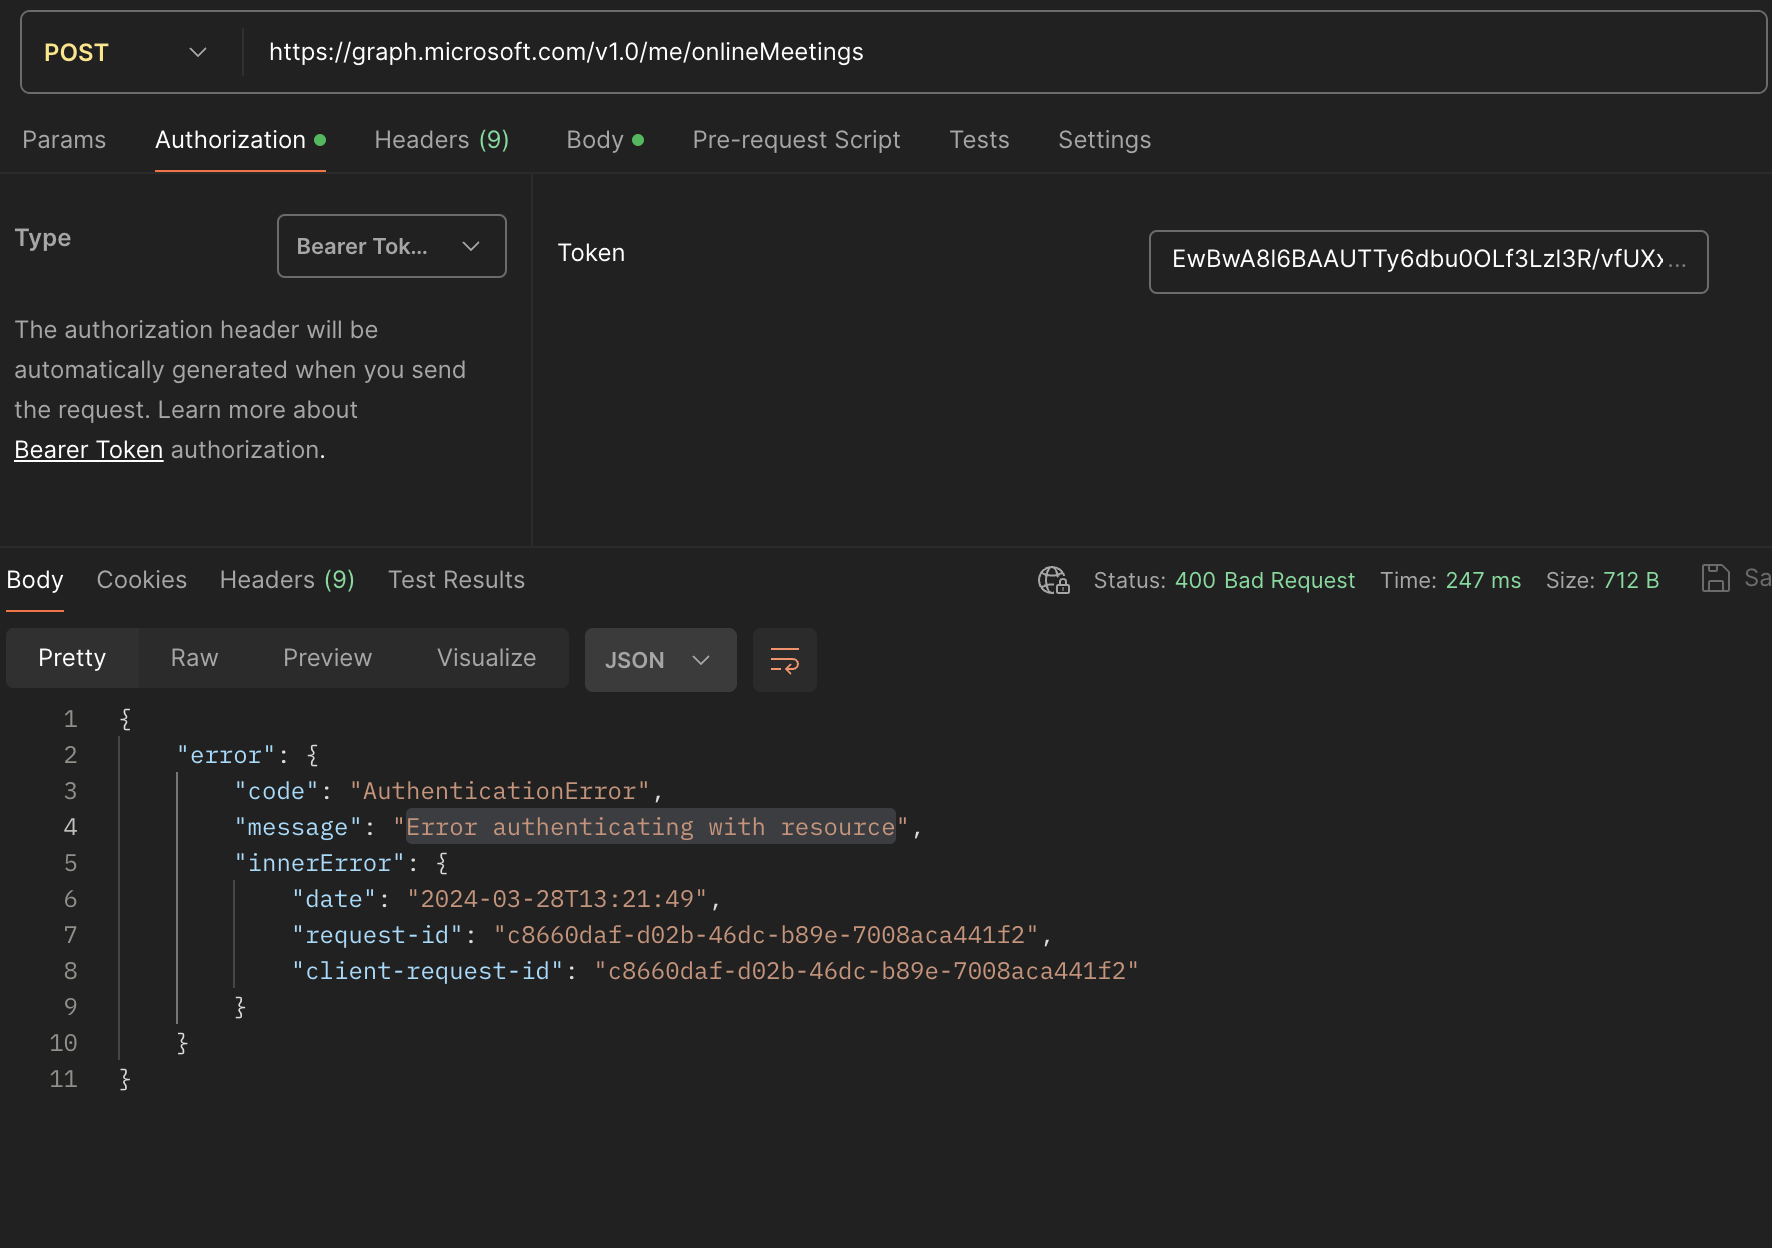The height and width of the screenshot is (1248, 1772).
Task: Save the response using the save icon
Action: (1716, 578)
